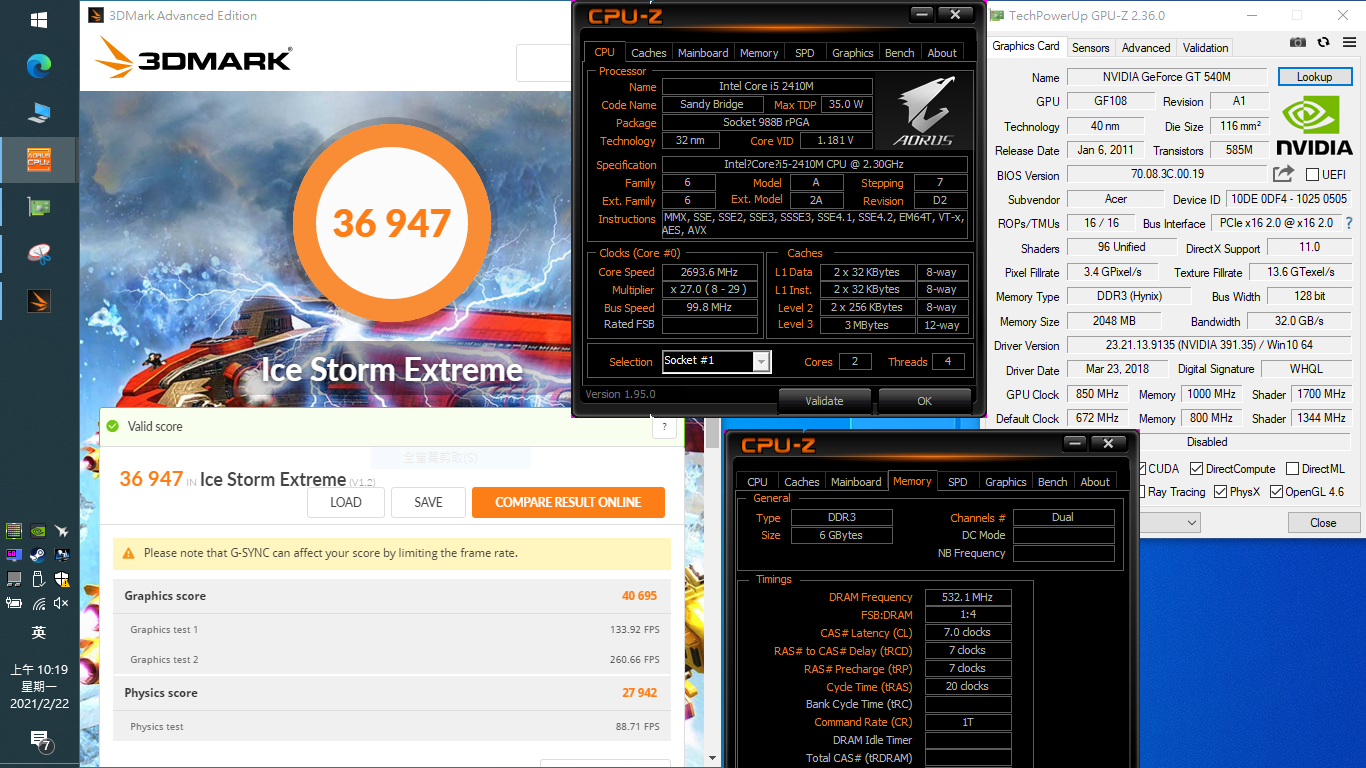1366x768 pixels.
Task: Click LOAD button in 3DMark
Action: 346,502
